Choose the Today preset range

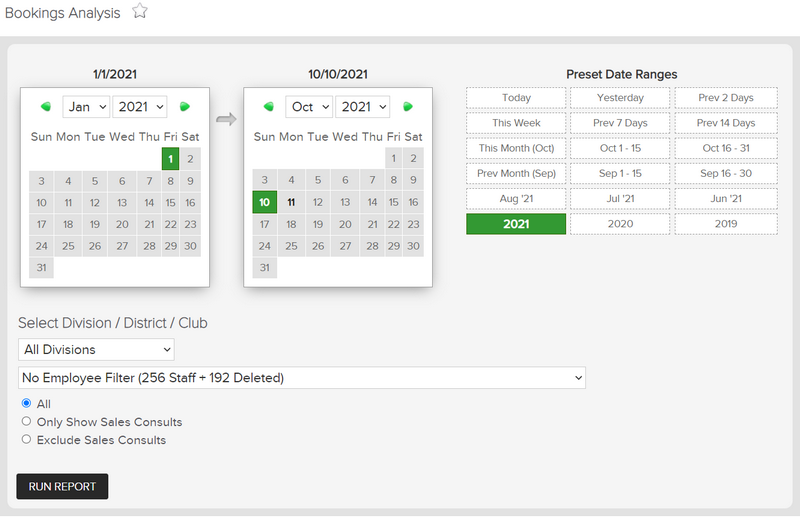click(x=516, y=98)
